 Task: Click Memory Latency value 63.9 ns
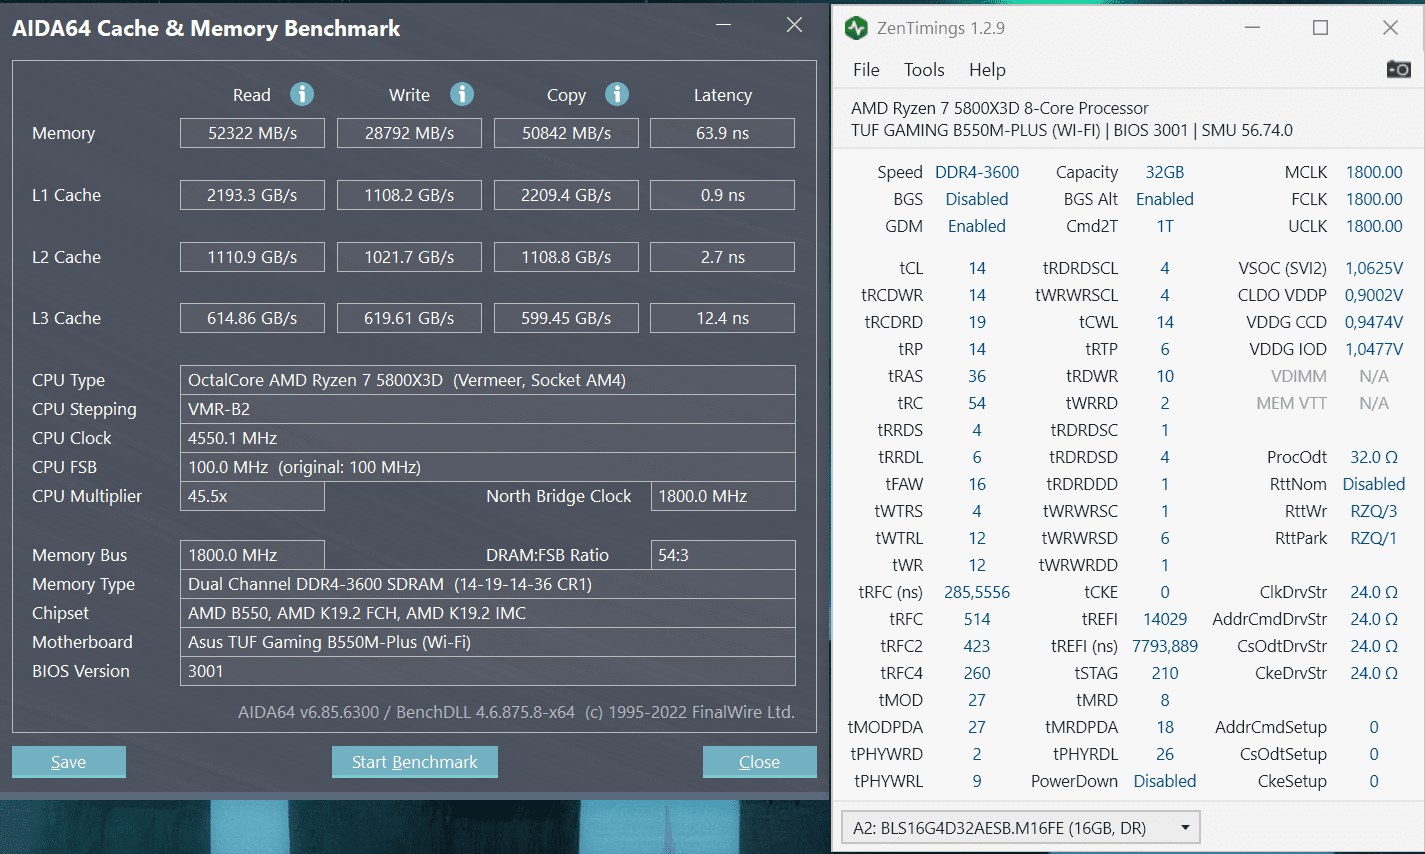pos(722,133)
